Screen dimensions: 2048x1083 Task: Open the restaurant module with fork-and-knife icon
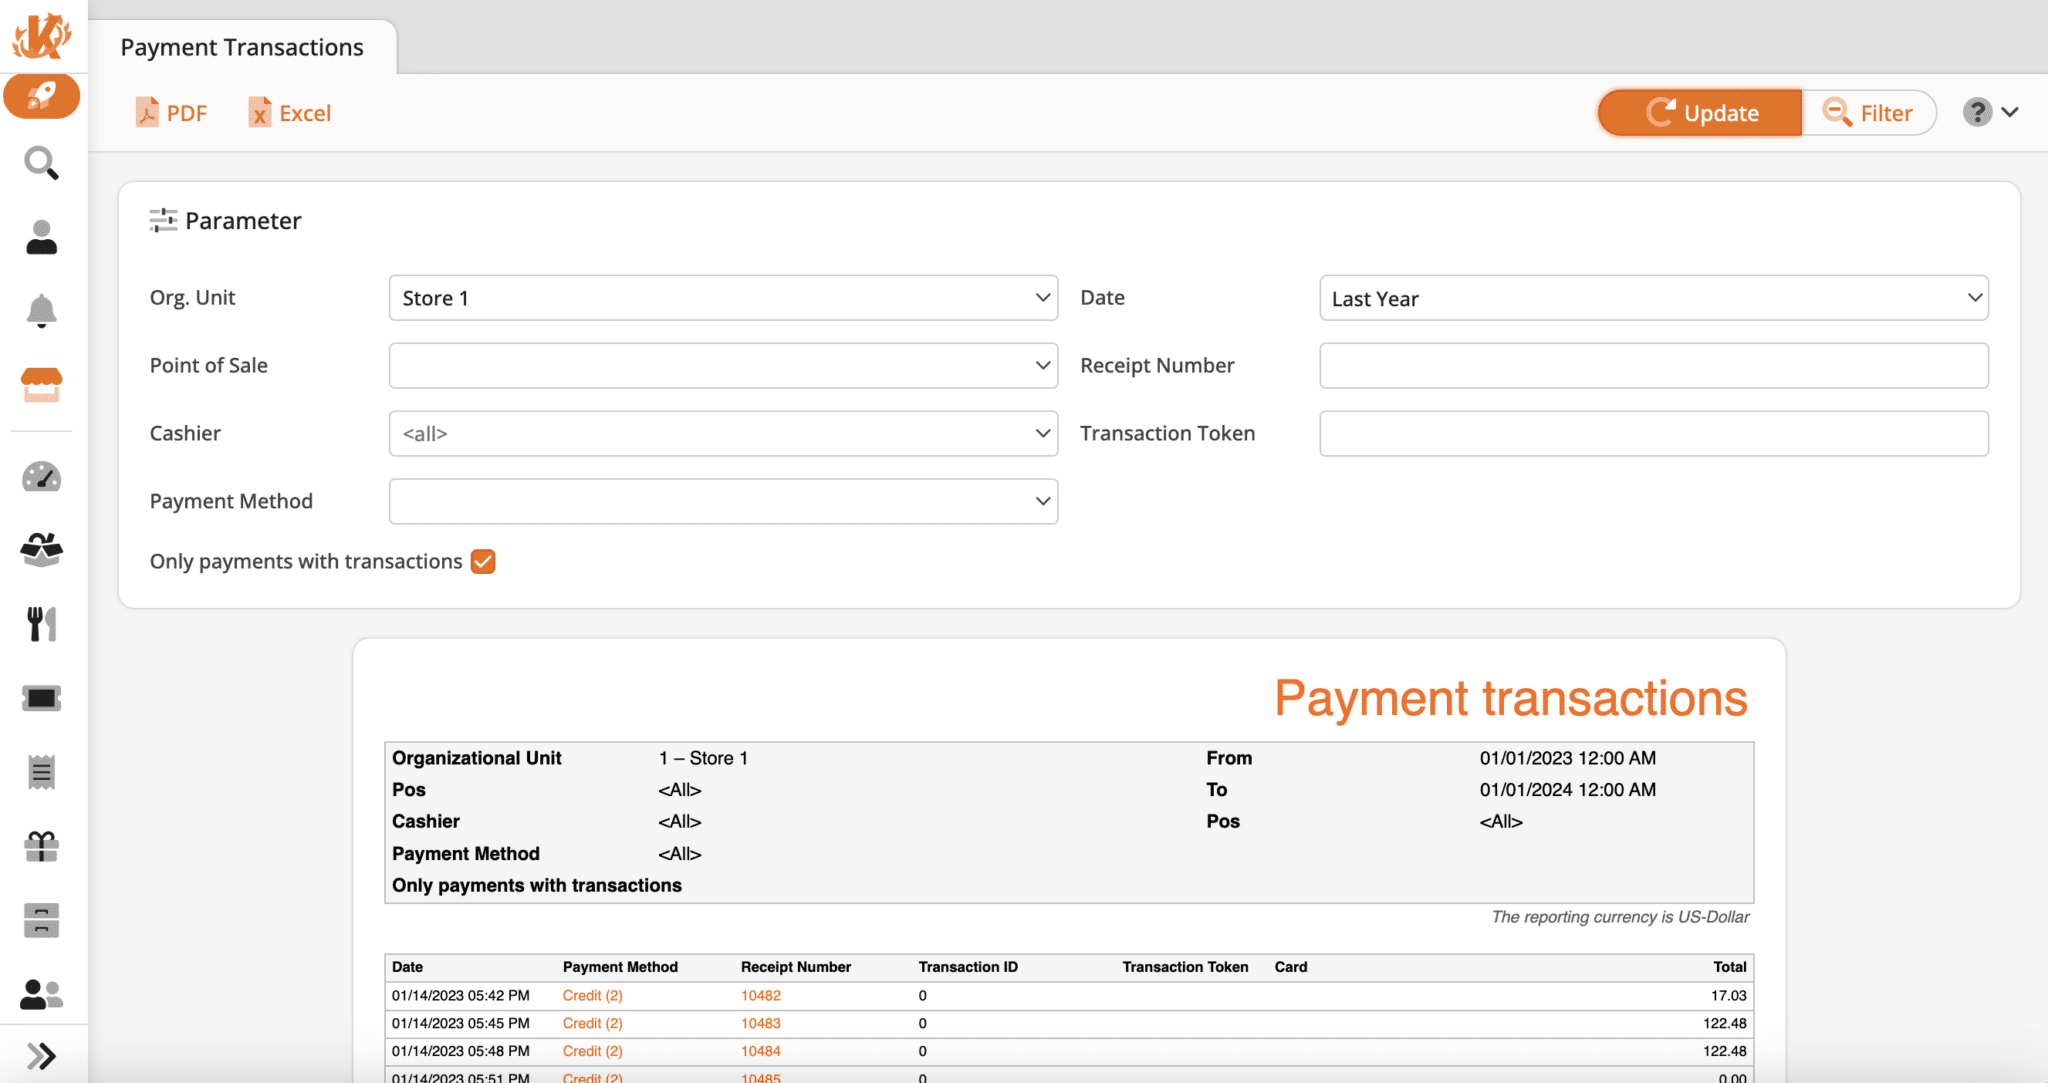click(x=42, y=623)
